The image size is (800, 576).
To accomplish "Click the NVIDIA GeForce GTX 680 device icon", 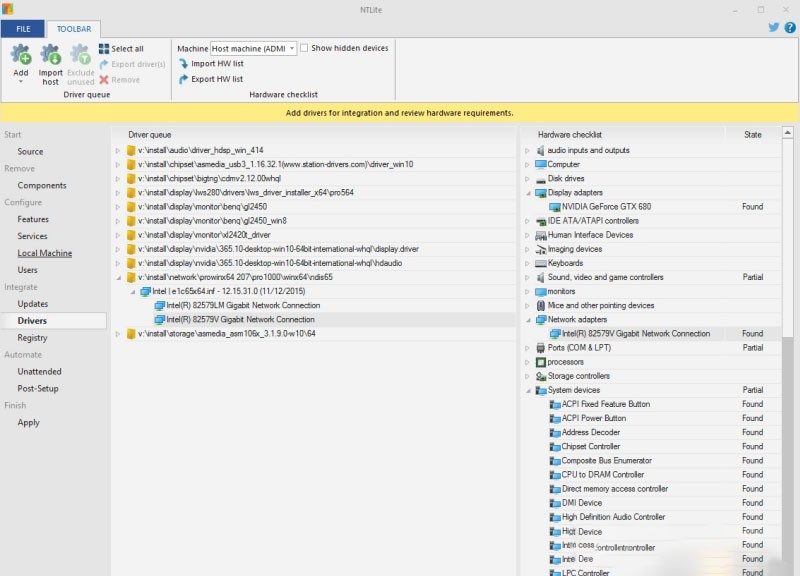I will (x=555, y=207).
